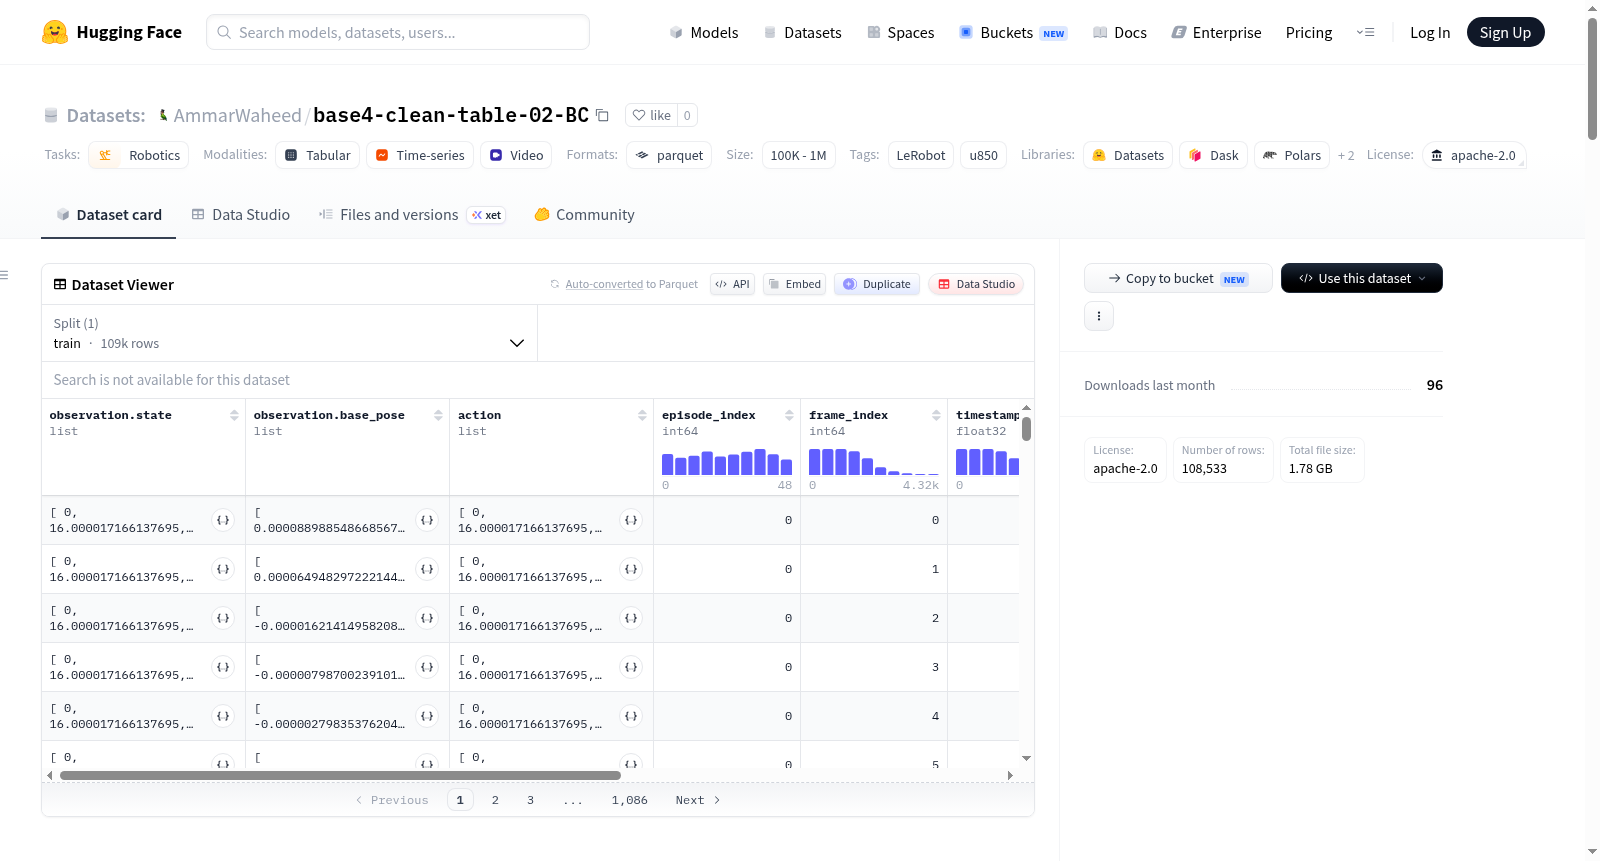The image size is (1600, 861).
Task: Open the Dask library tag
Action: (x=1213, y=155)
